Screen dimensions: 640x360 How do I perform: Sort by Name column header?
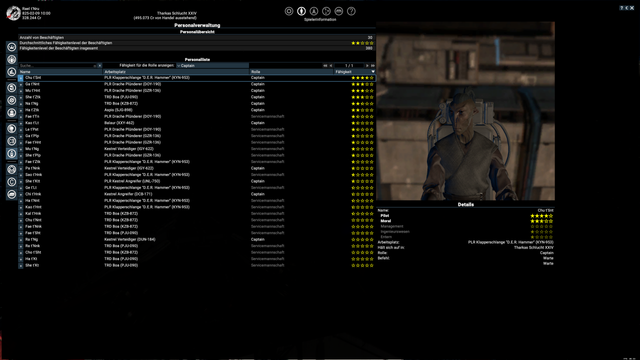pos(60,71)
